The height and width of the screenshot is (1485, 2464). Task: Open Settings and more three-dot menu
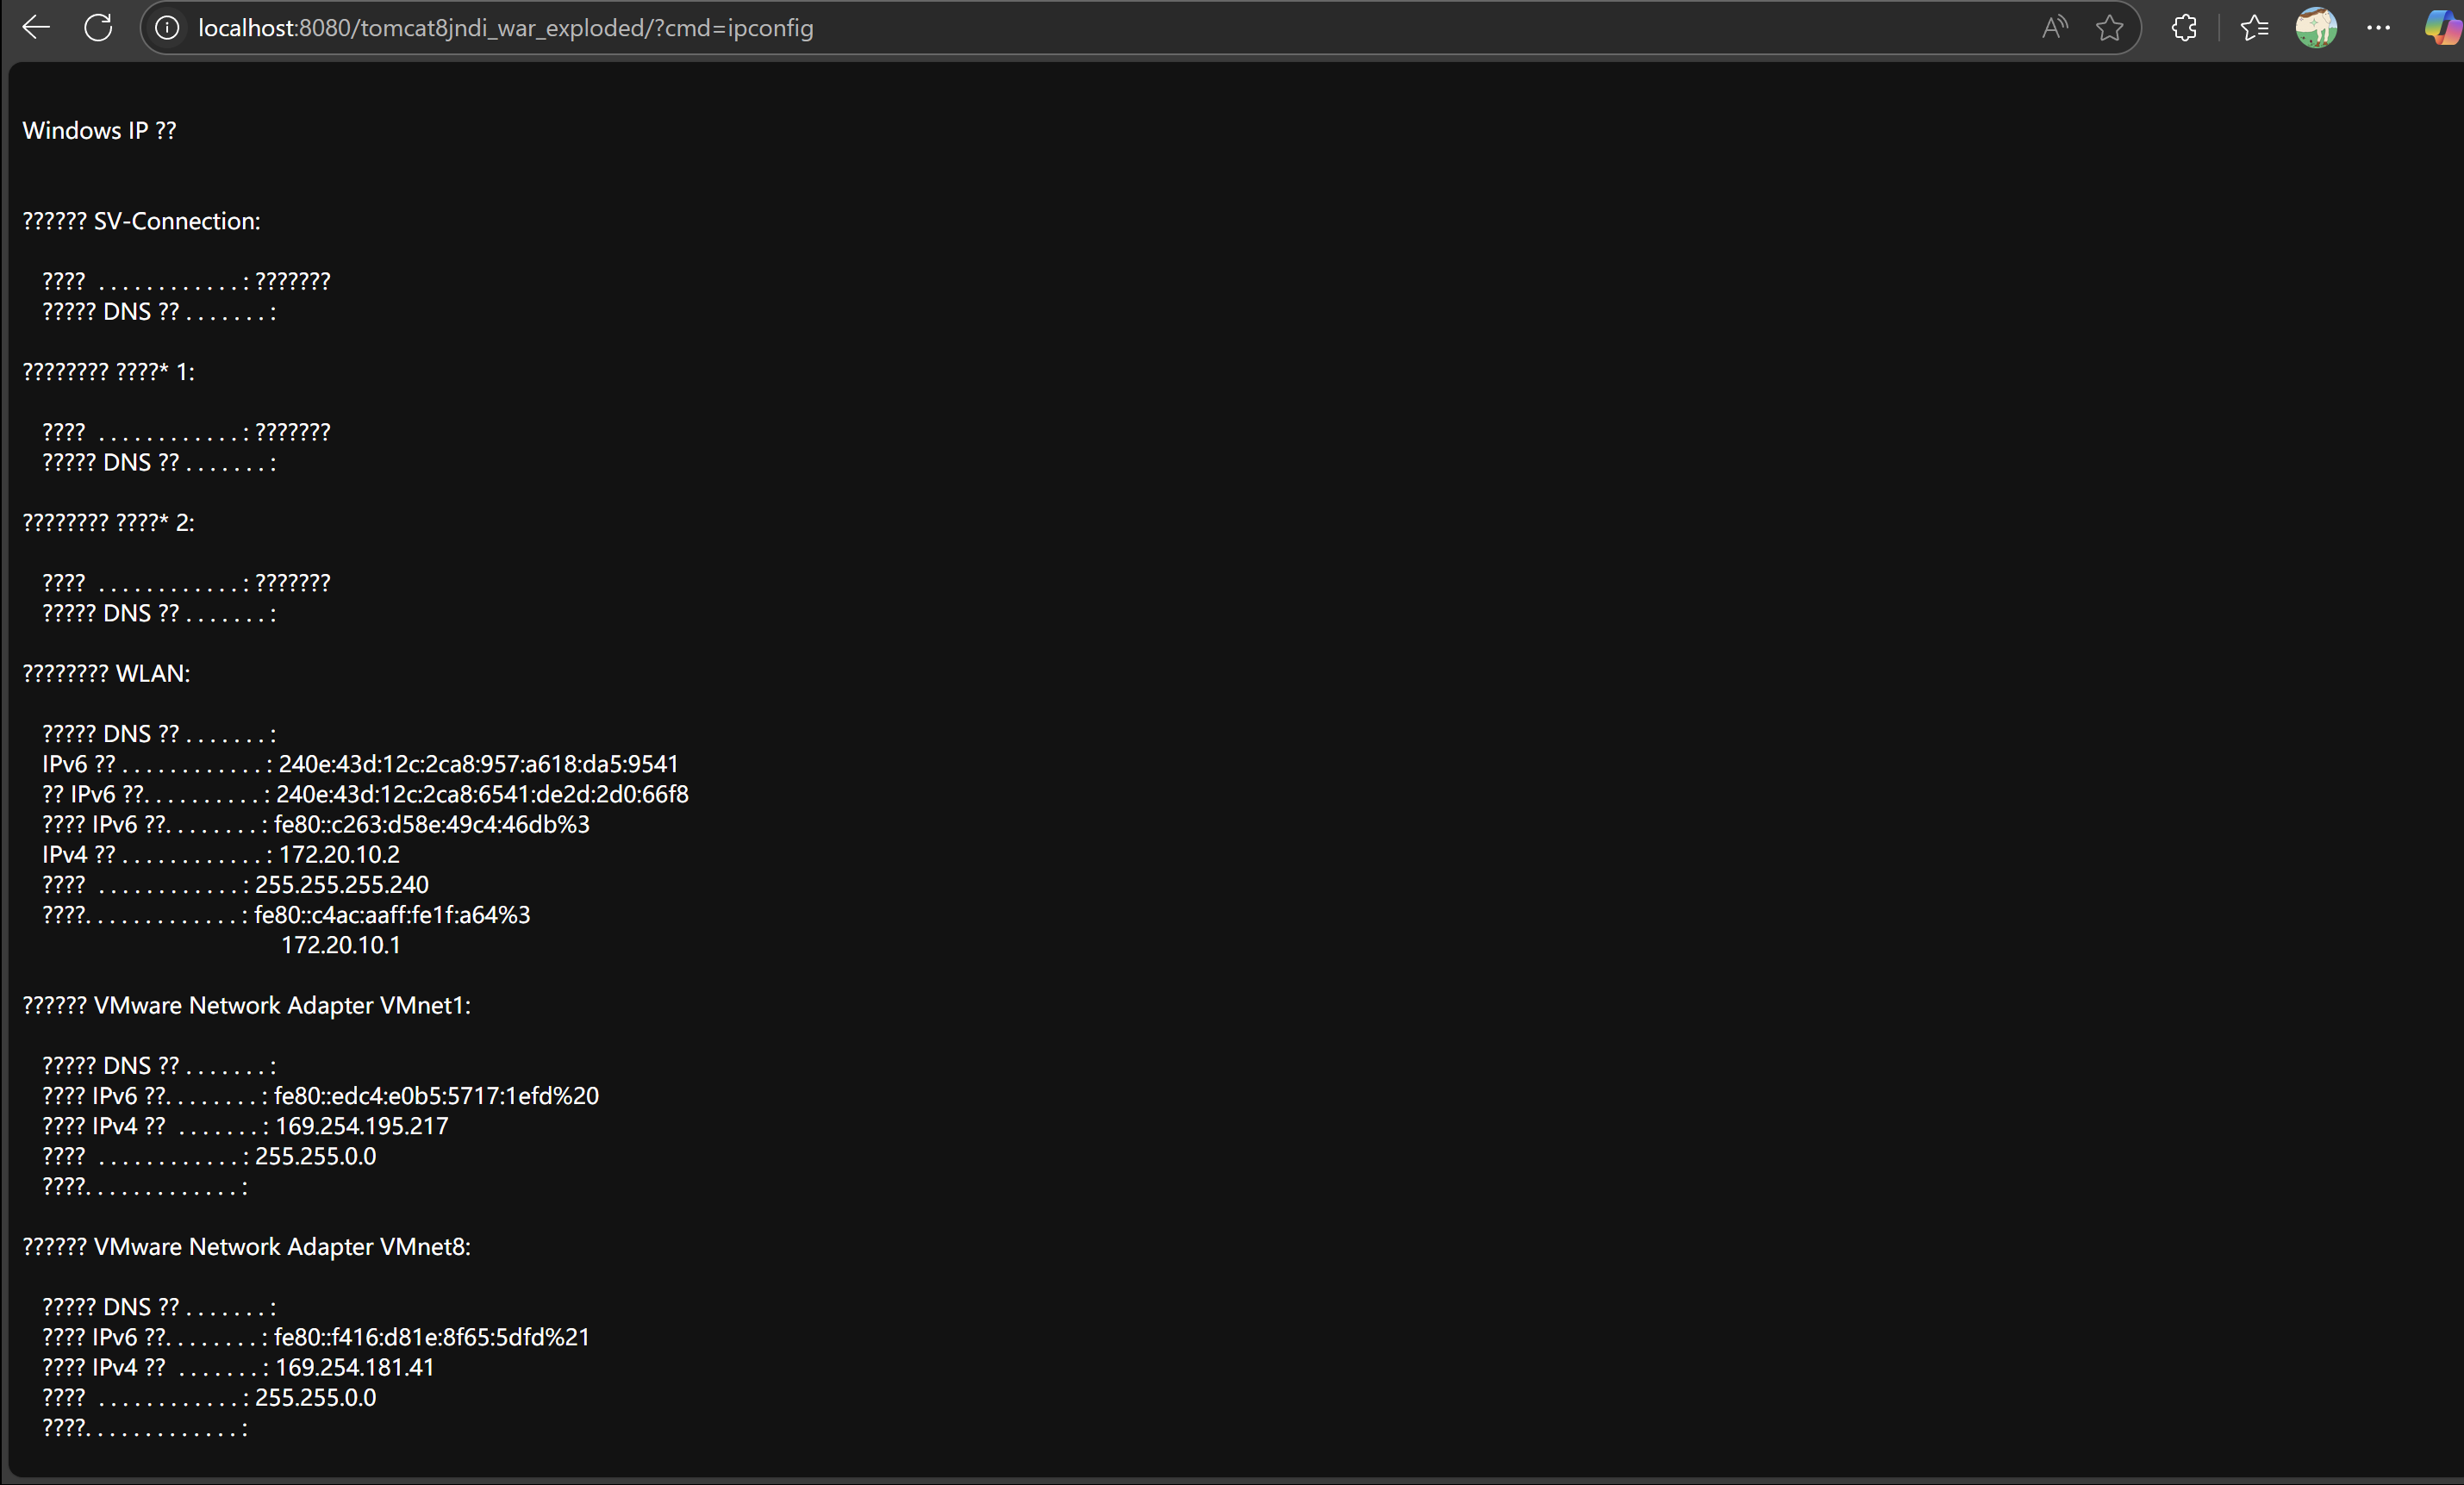point(2378,28)
